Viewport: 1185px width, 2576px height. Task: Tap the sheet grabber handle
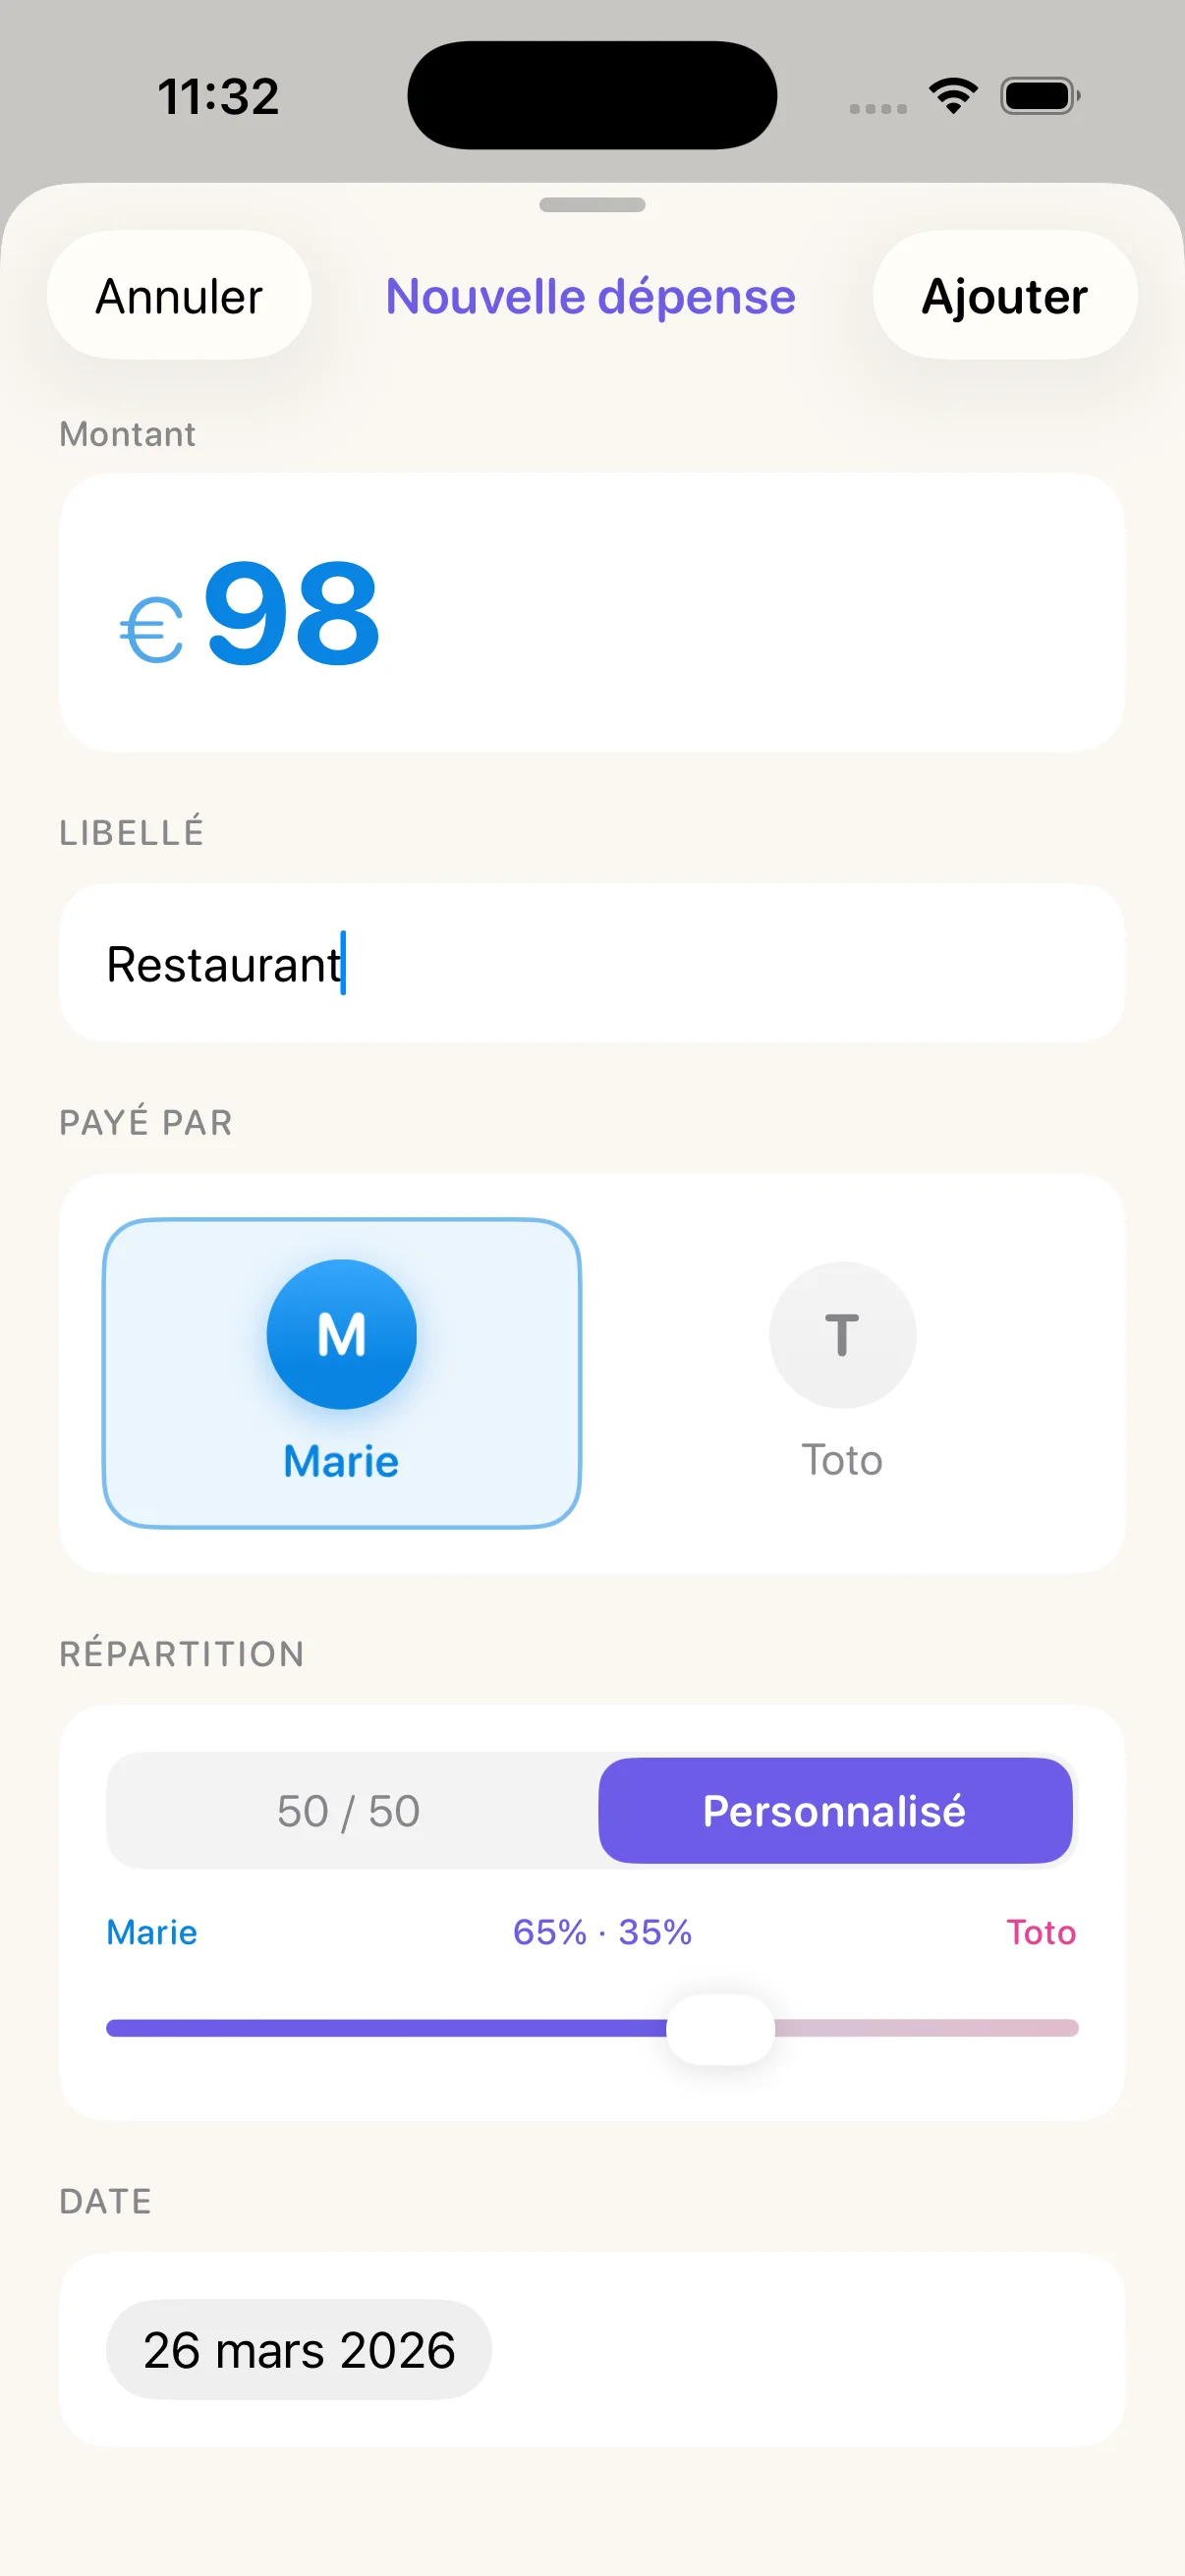(x=592, y=205)
